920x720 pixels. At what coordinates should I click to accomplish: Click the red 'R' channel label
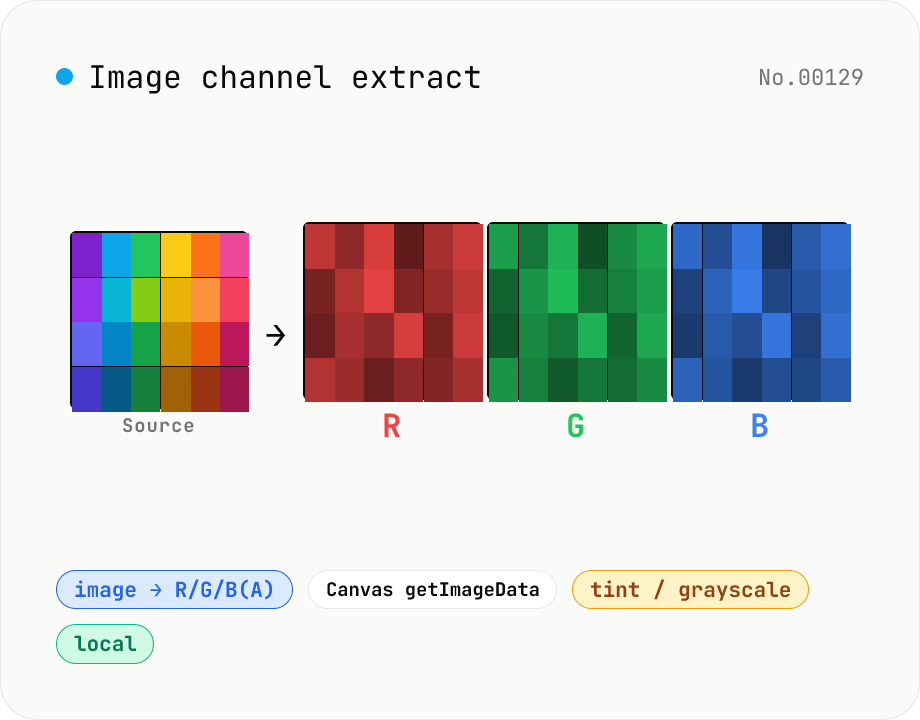(391, 426)
